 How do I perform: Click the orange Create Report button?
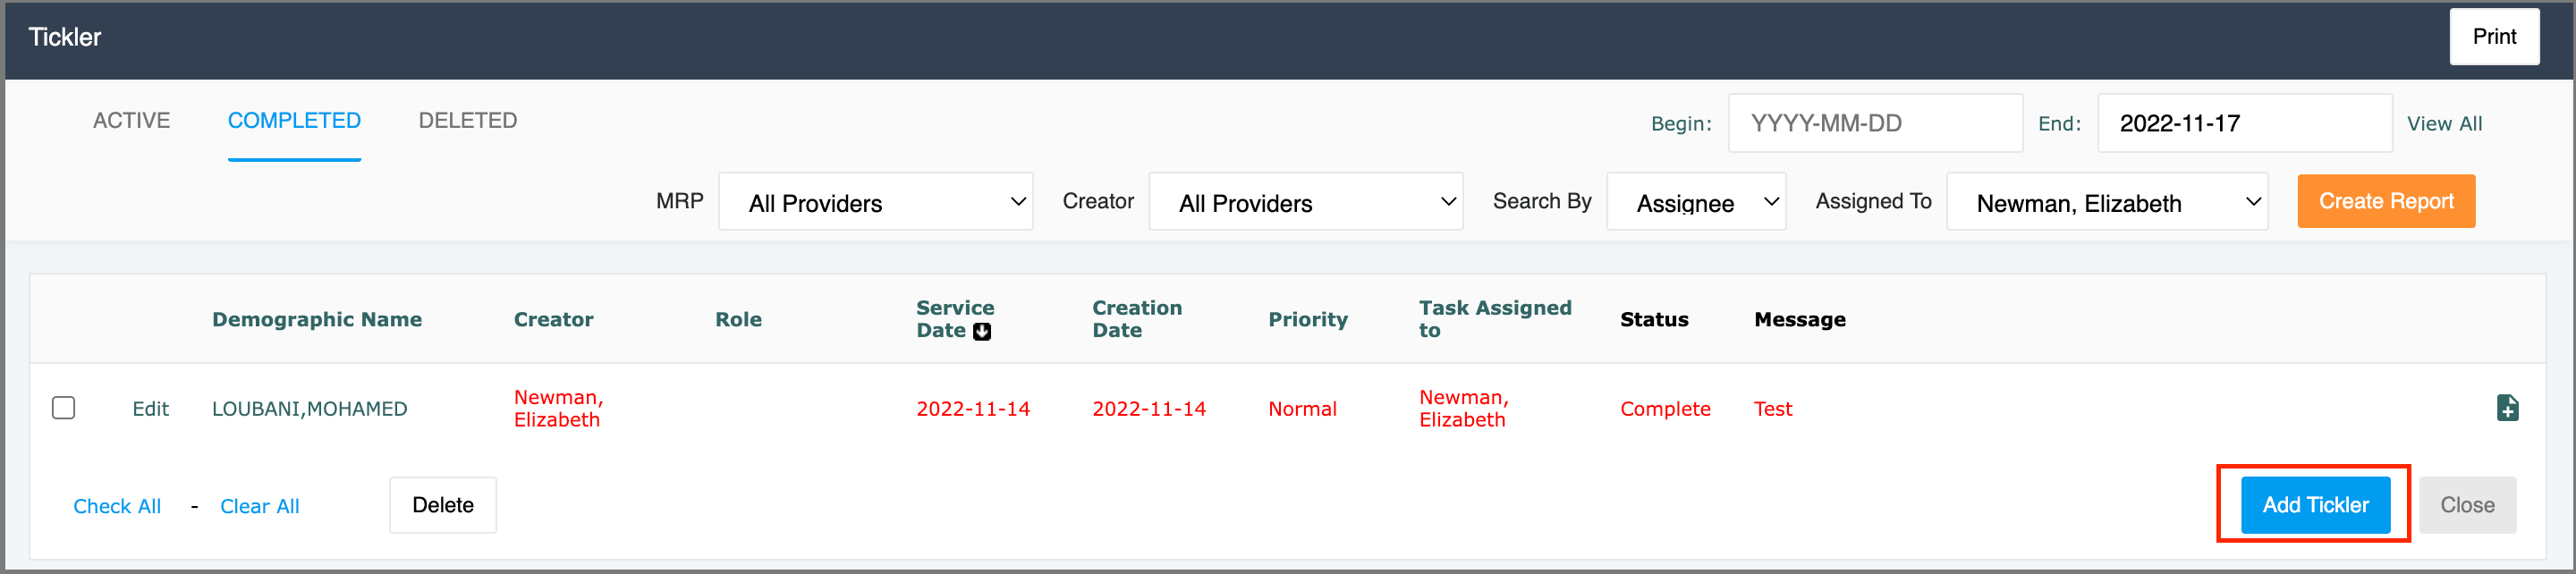pos(2385,201)
